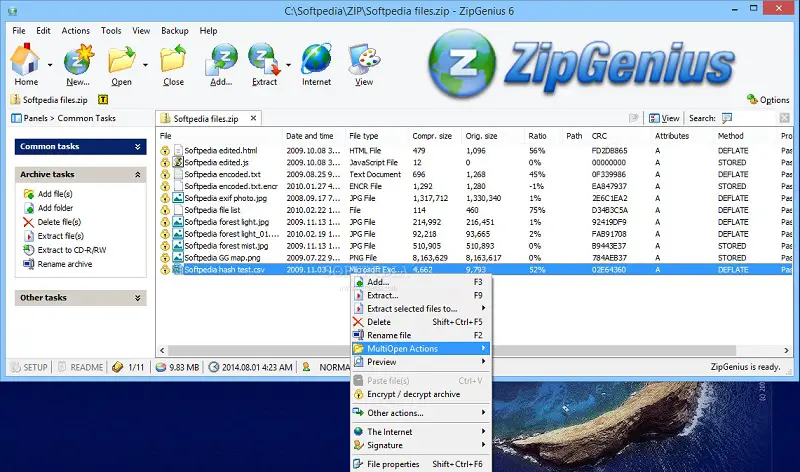Click Extract to CD-R/RW task
The height and width of the screenshot is (472, 800).
pos(65,250)
